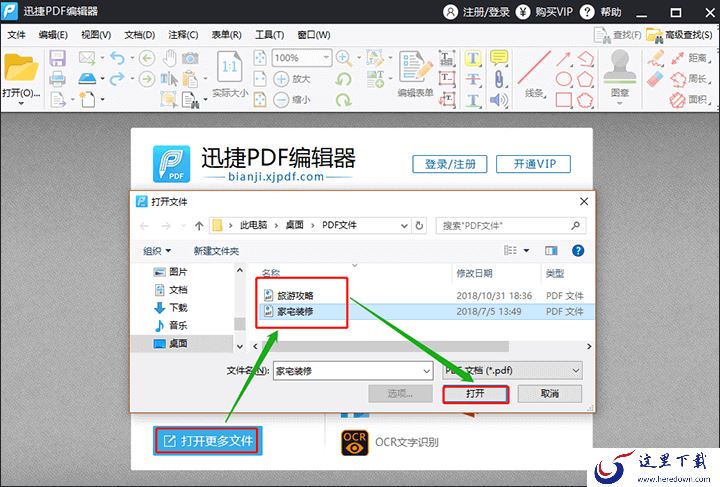Open the 编辑(E) menu
720x487 pixels.
53,35
